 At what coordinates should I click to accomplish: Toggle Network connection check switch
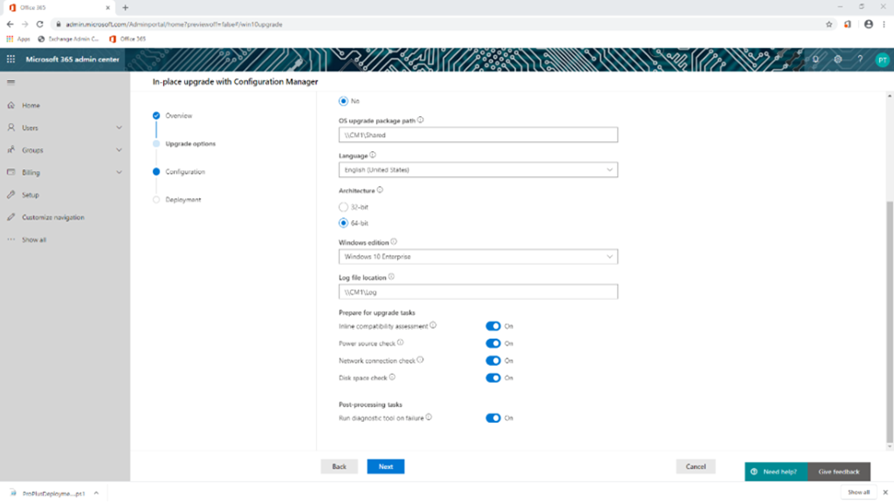point(493,361)
